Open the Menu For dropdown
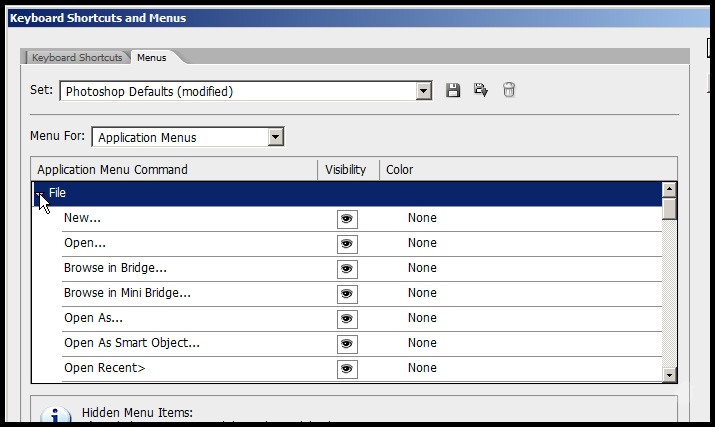This screenshot has width=715, height=427. pyautogui.click(x=276, y=137)
